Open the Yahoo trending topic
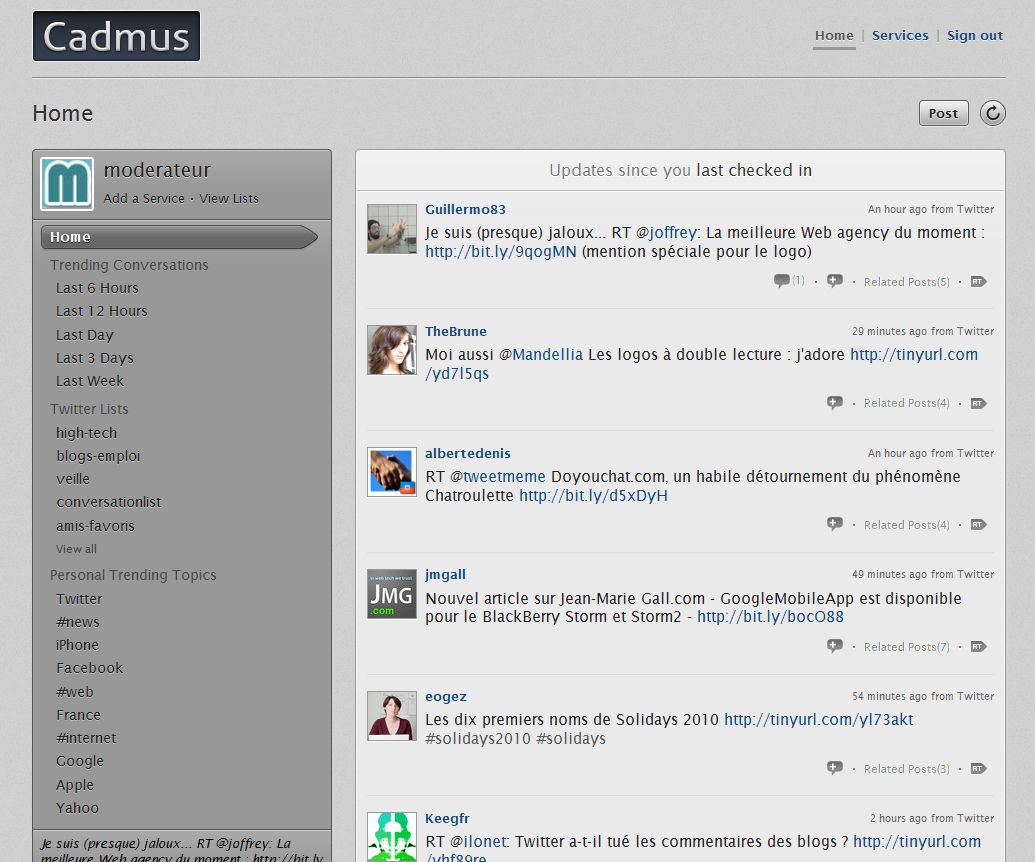 (77, 808)
